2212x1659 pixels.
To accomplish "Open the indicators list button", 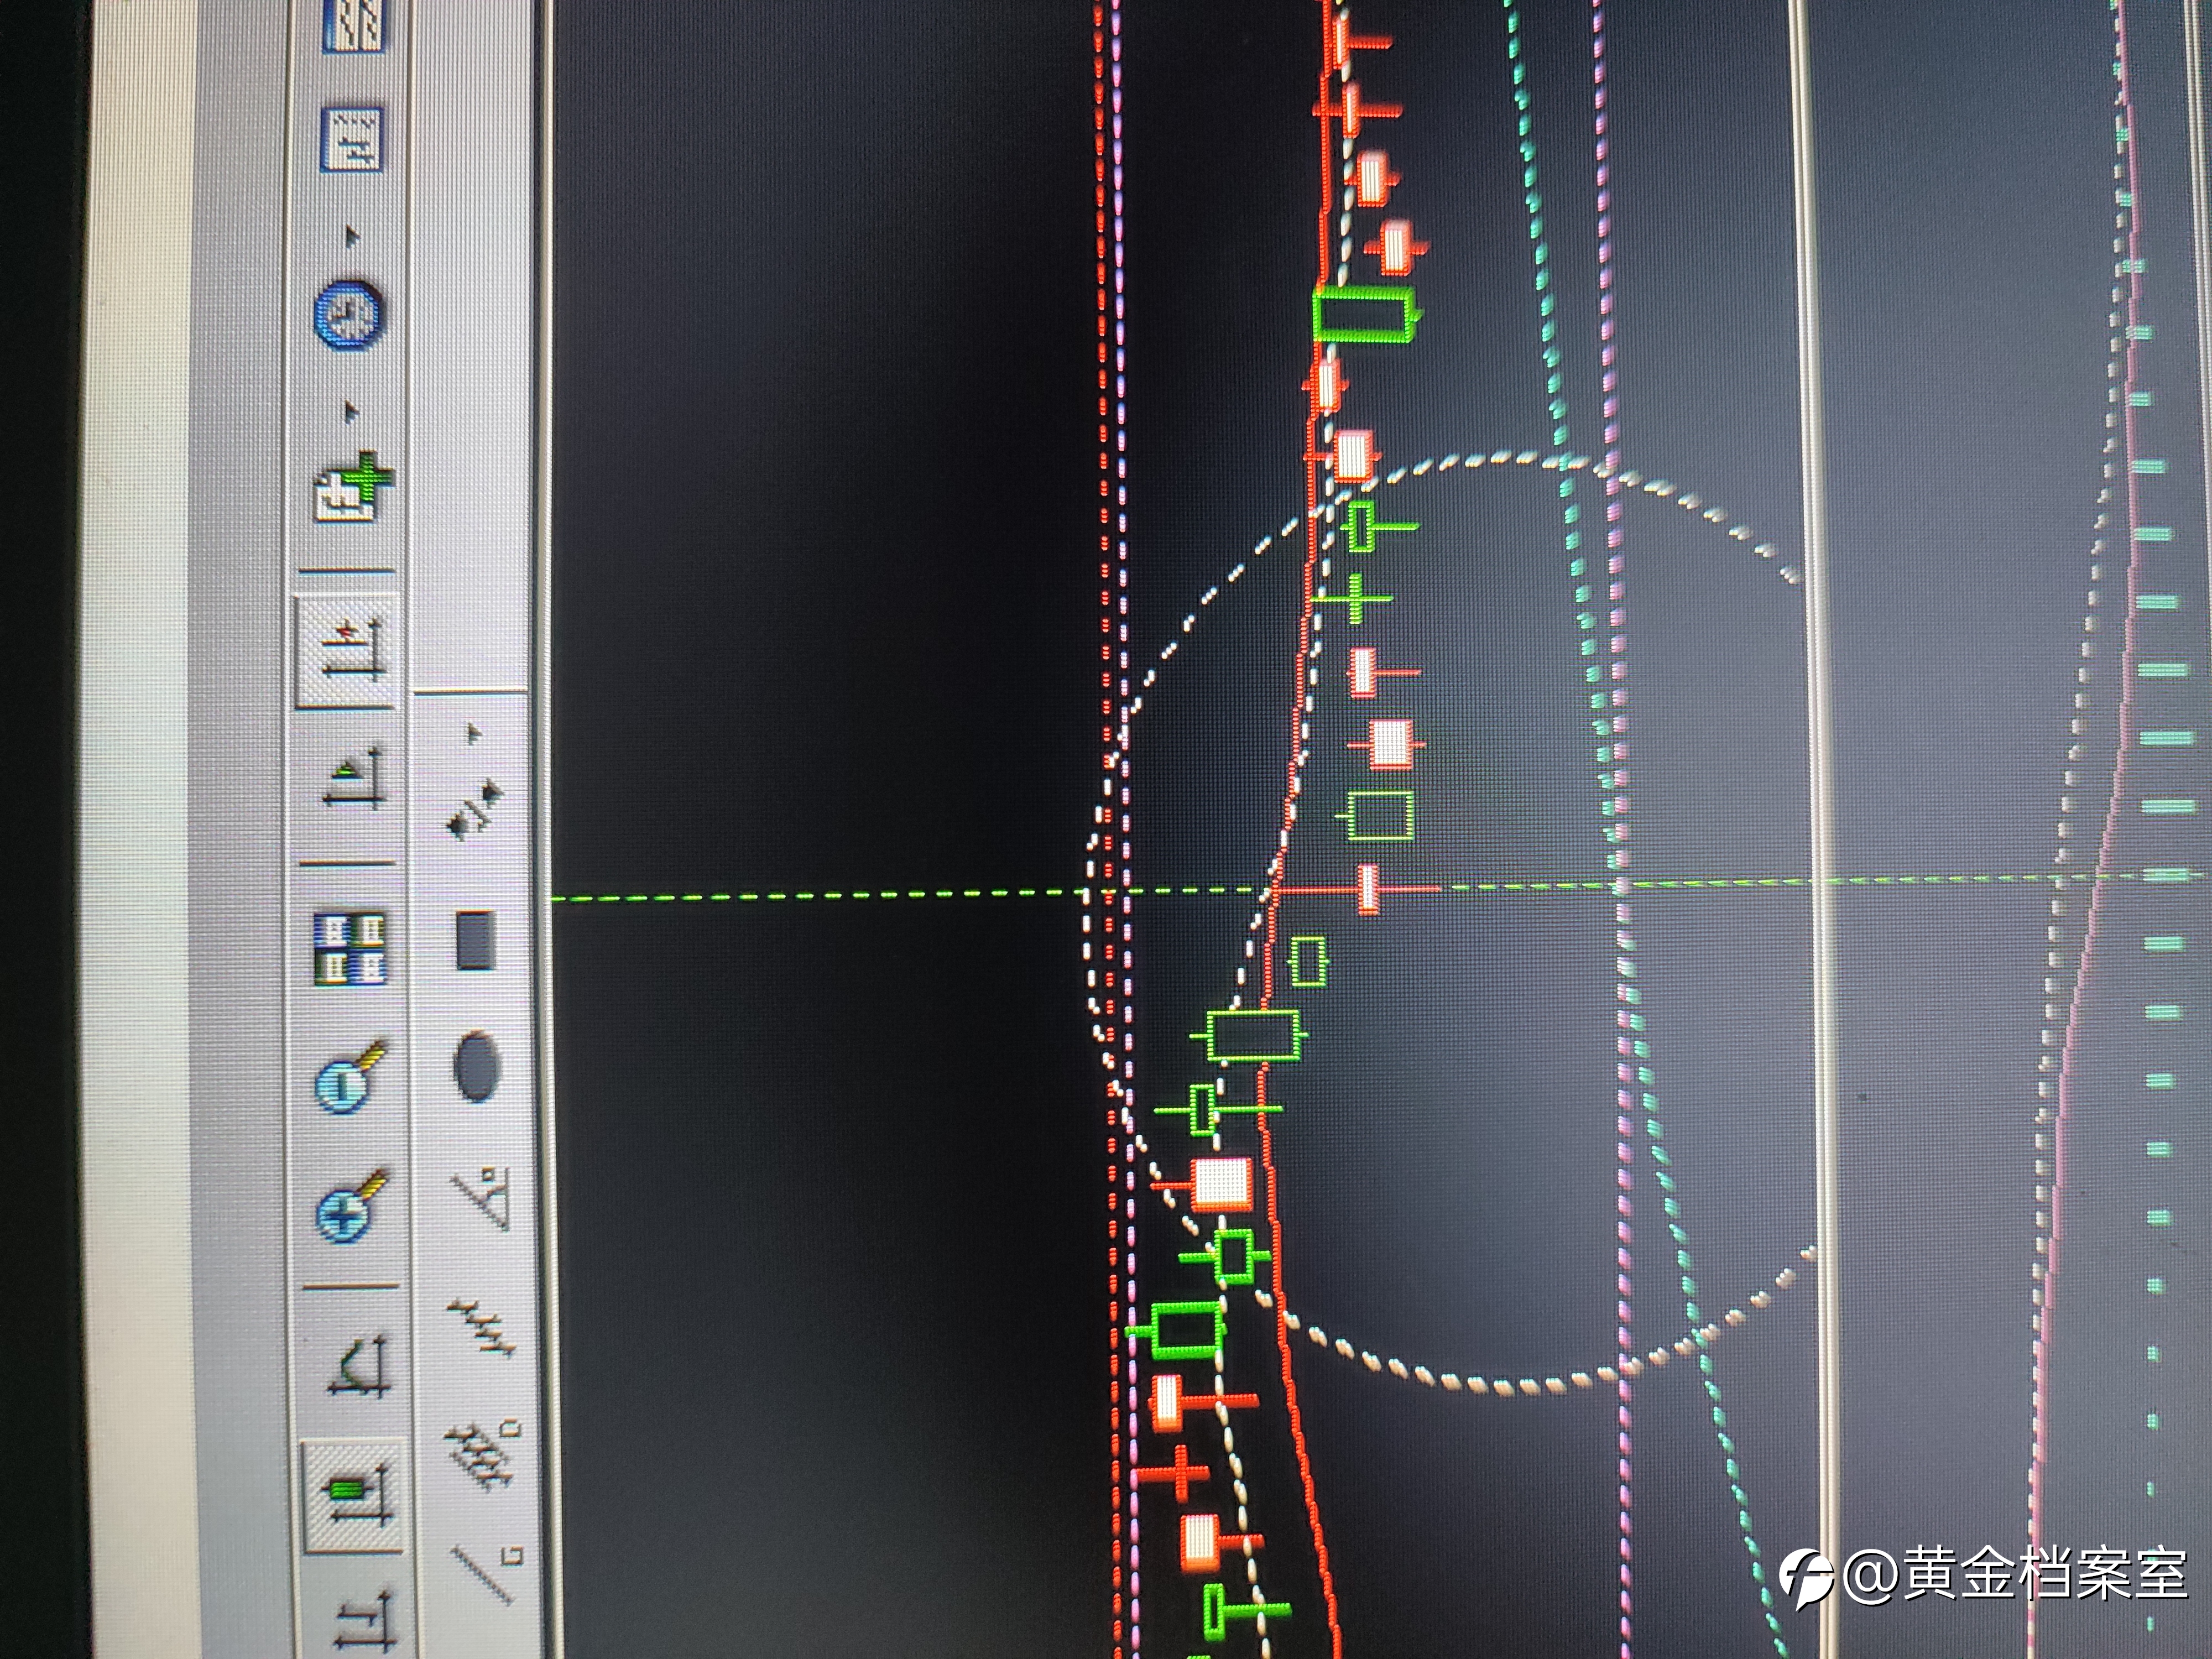I will 352,488.
